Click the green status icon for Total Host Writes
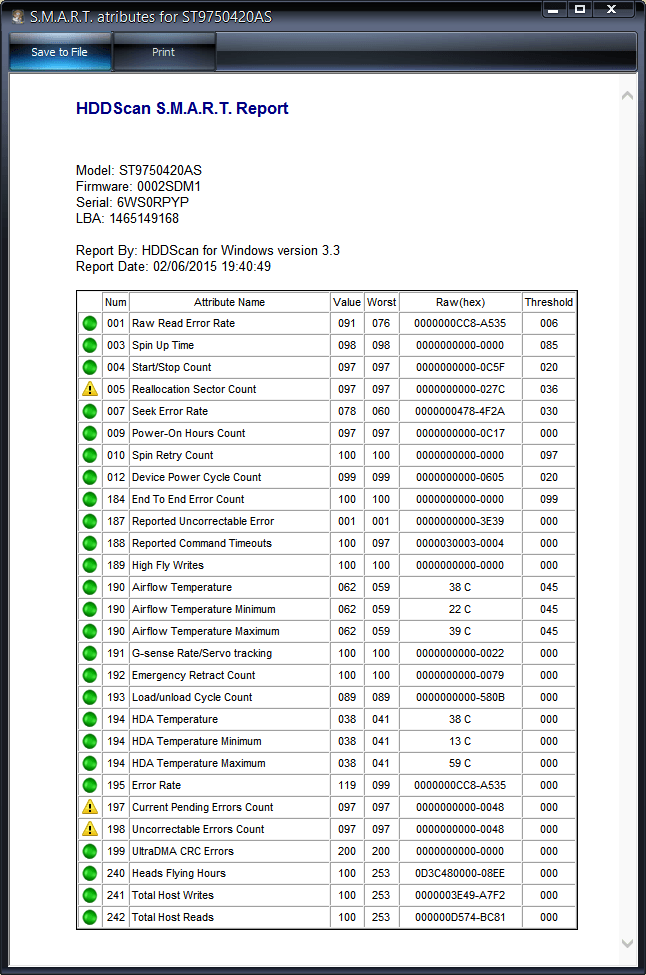This screenshot has width=646, height=975. coord(90,895)
